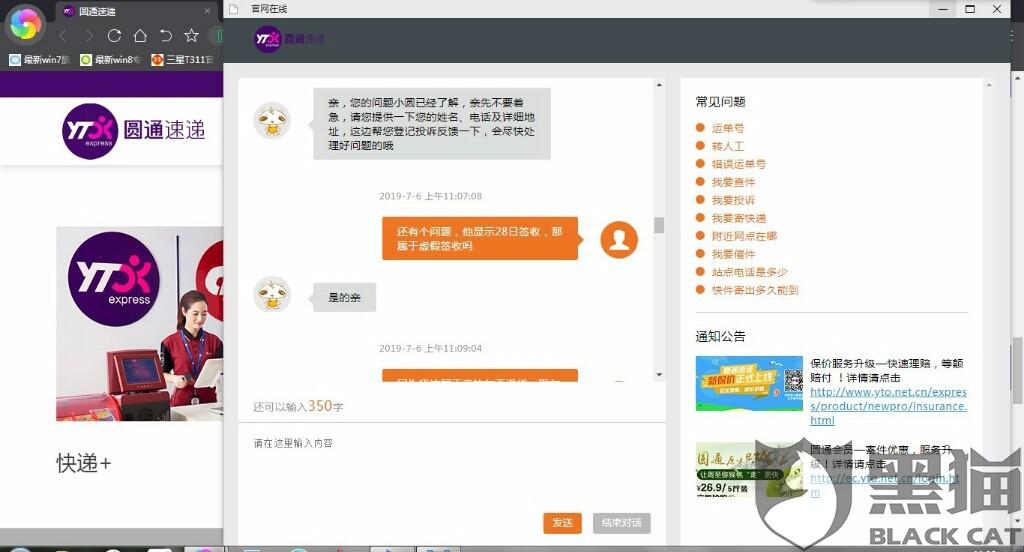This screenshot has width=1024, height=552.
Task: Click the 圆通速递 logo on the background page
Action: click(133, 131)
